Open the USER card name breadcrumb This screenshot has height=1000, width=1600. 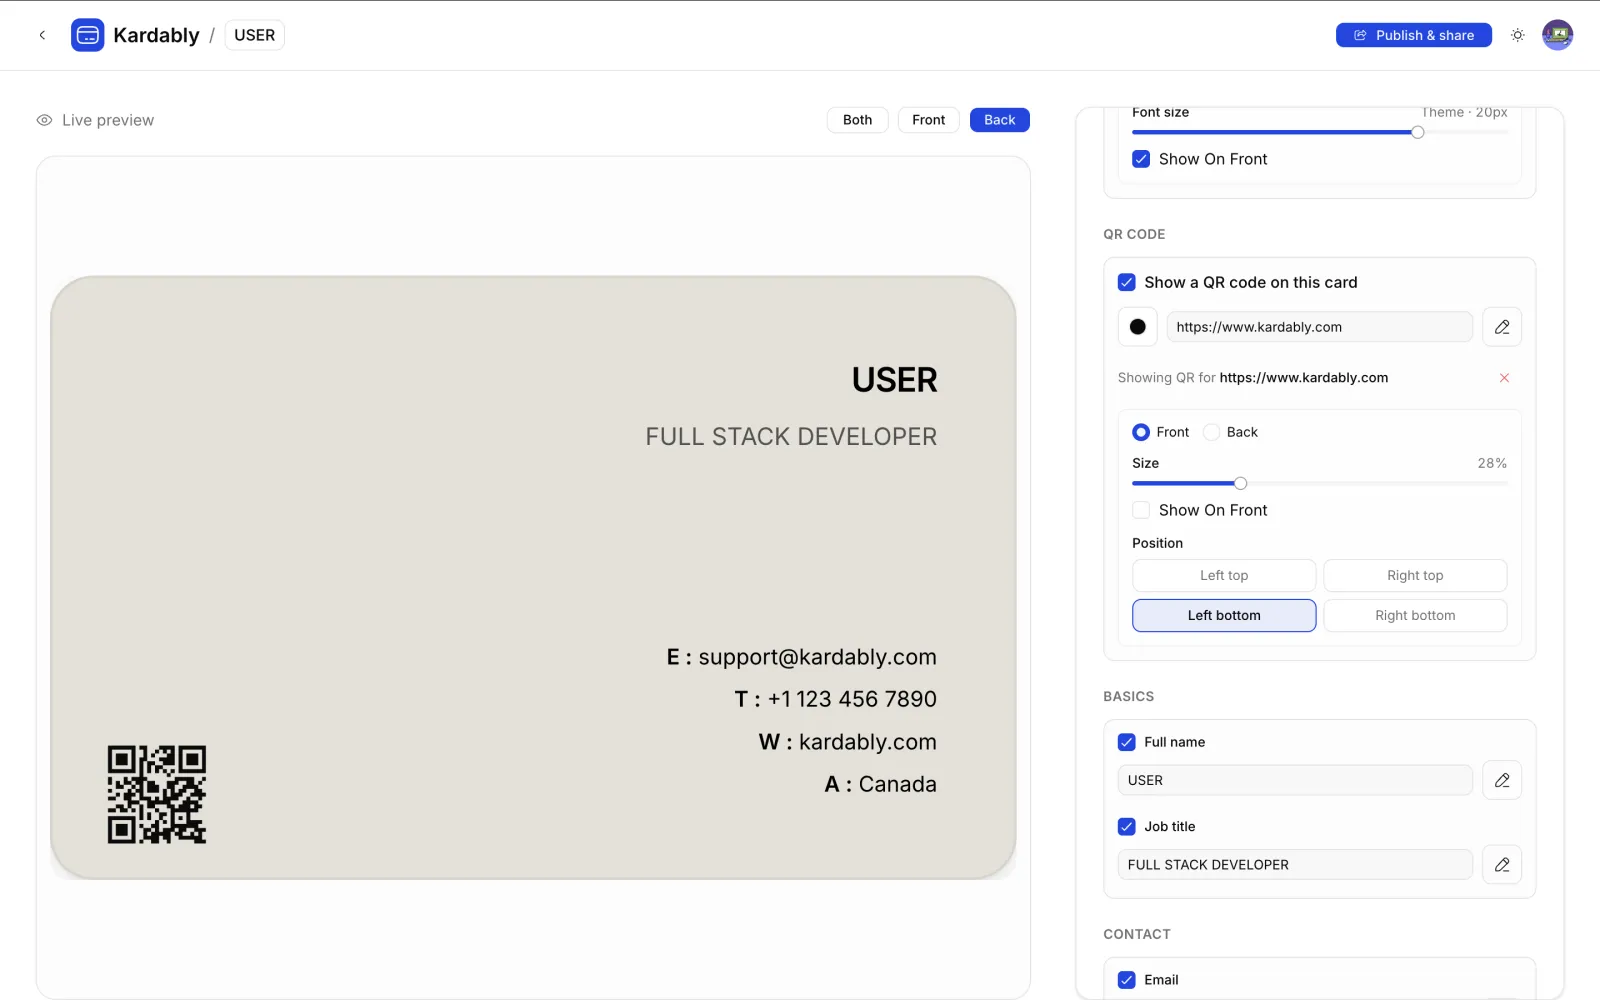tap(254, 35)
